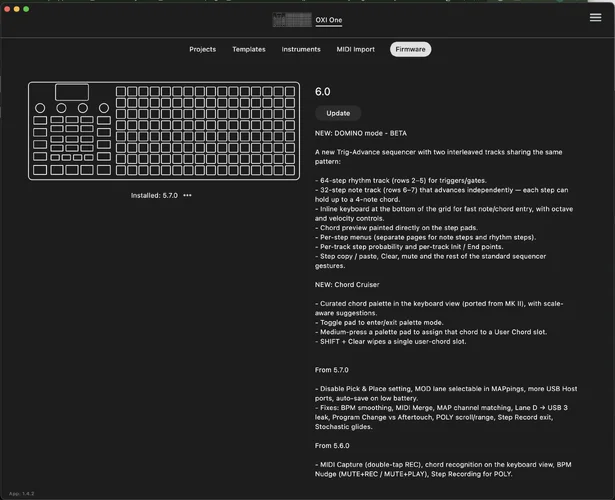Click 'Chord preview painted directly' changelog line
The width and height of the screenshot is (615, 500).
click(396, 228)
